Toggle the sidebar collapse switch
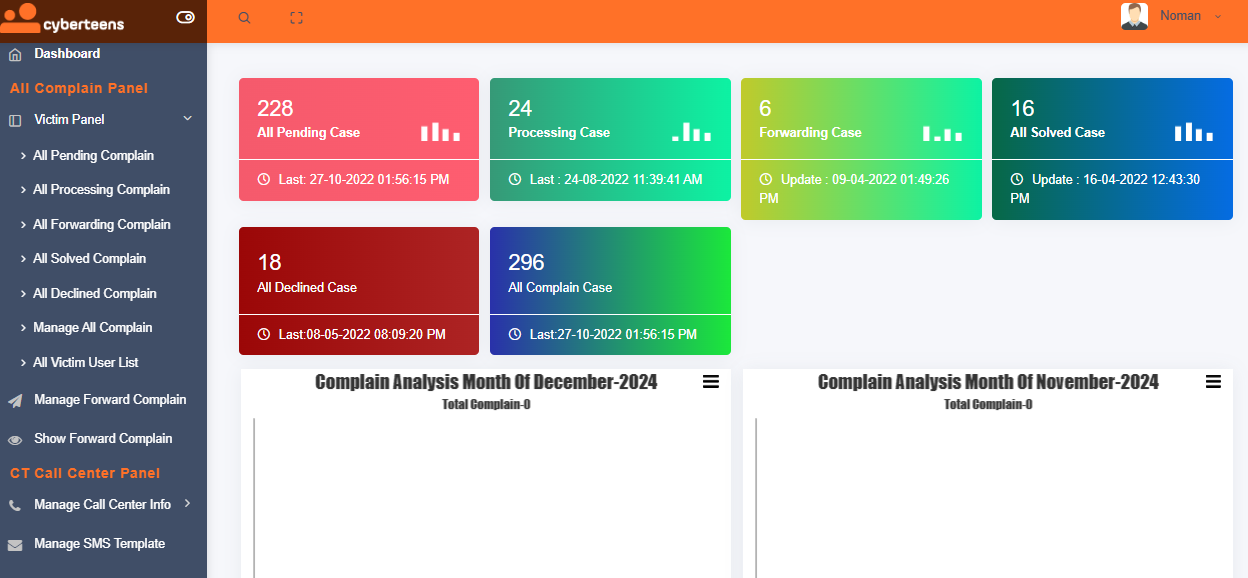Viewport: 1248px width, 578px height. (185, 17)
